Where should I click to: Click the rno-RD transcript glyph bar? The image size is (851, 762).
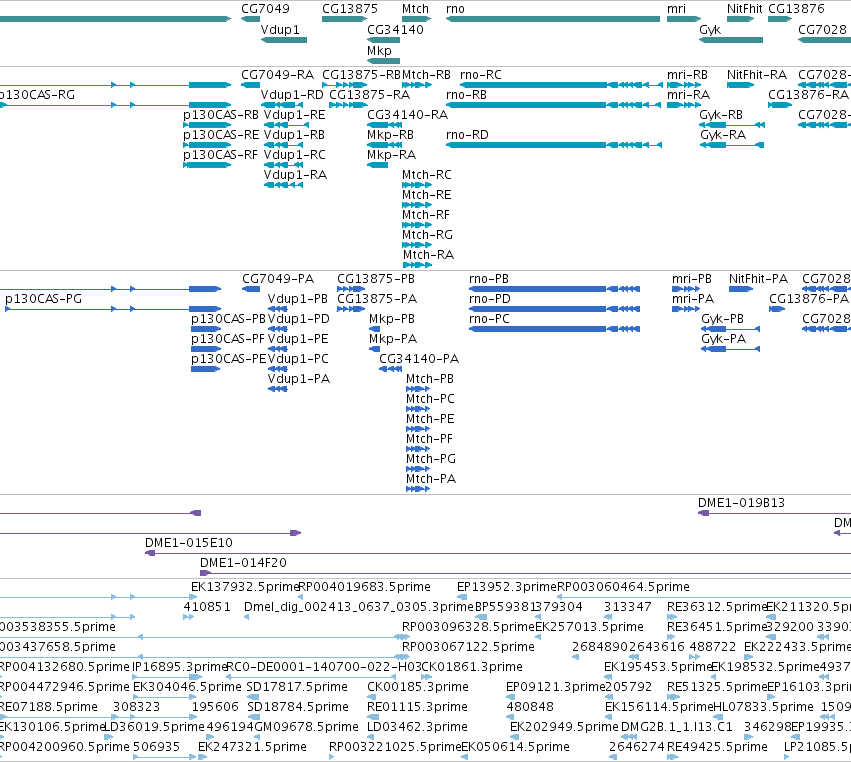click(554, 145)
